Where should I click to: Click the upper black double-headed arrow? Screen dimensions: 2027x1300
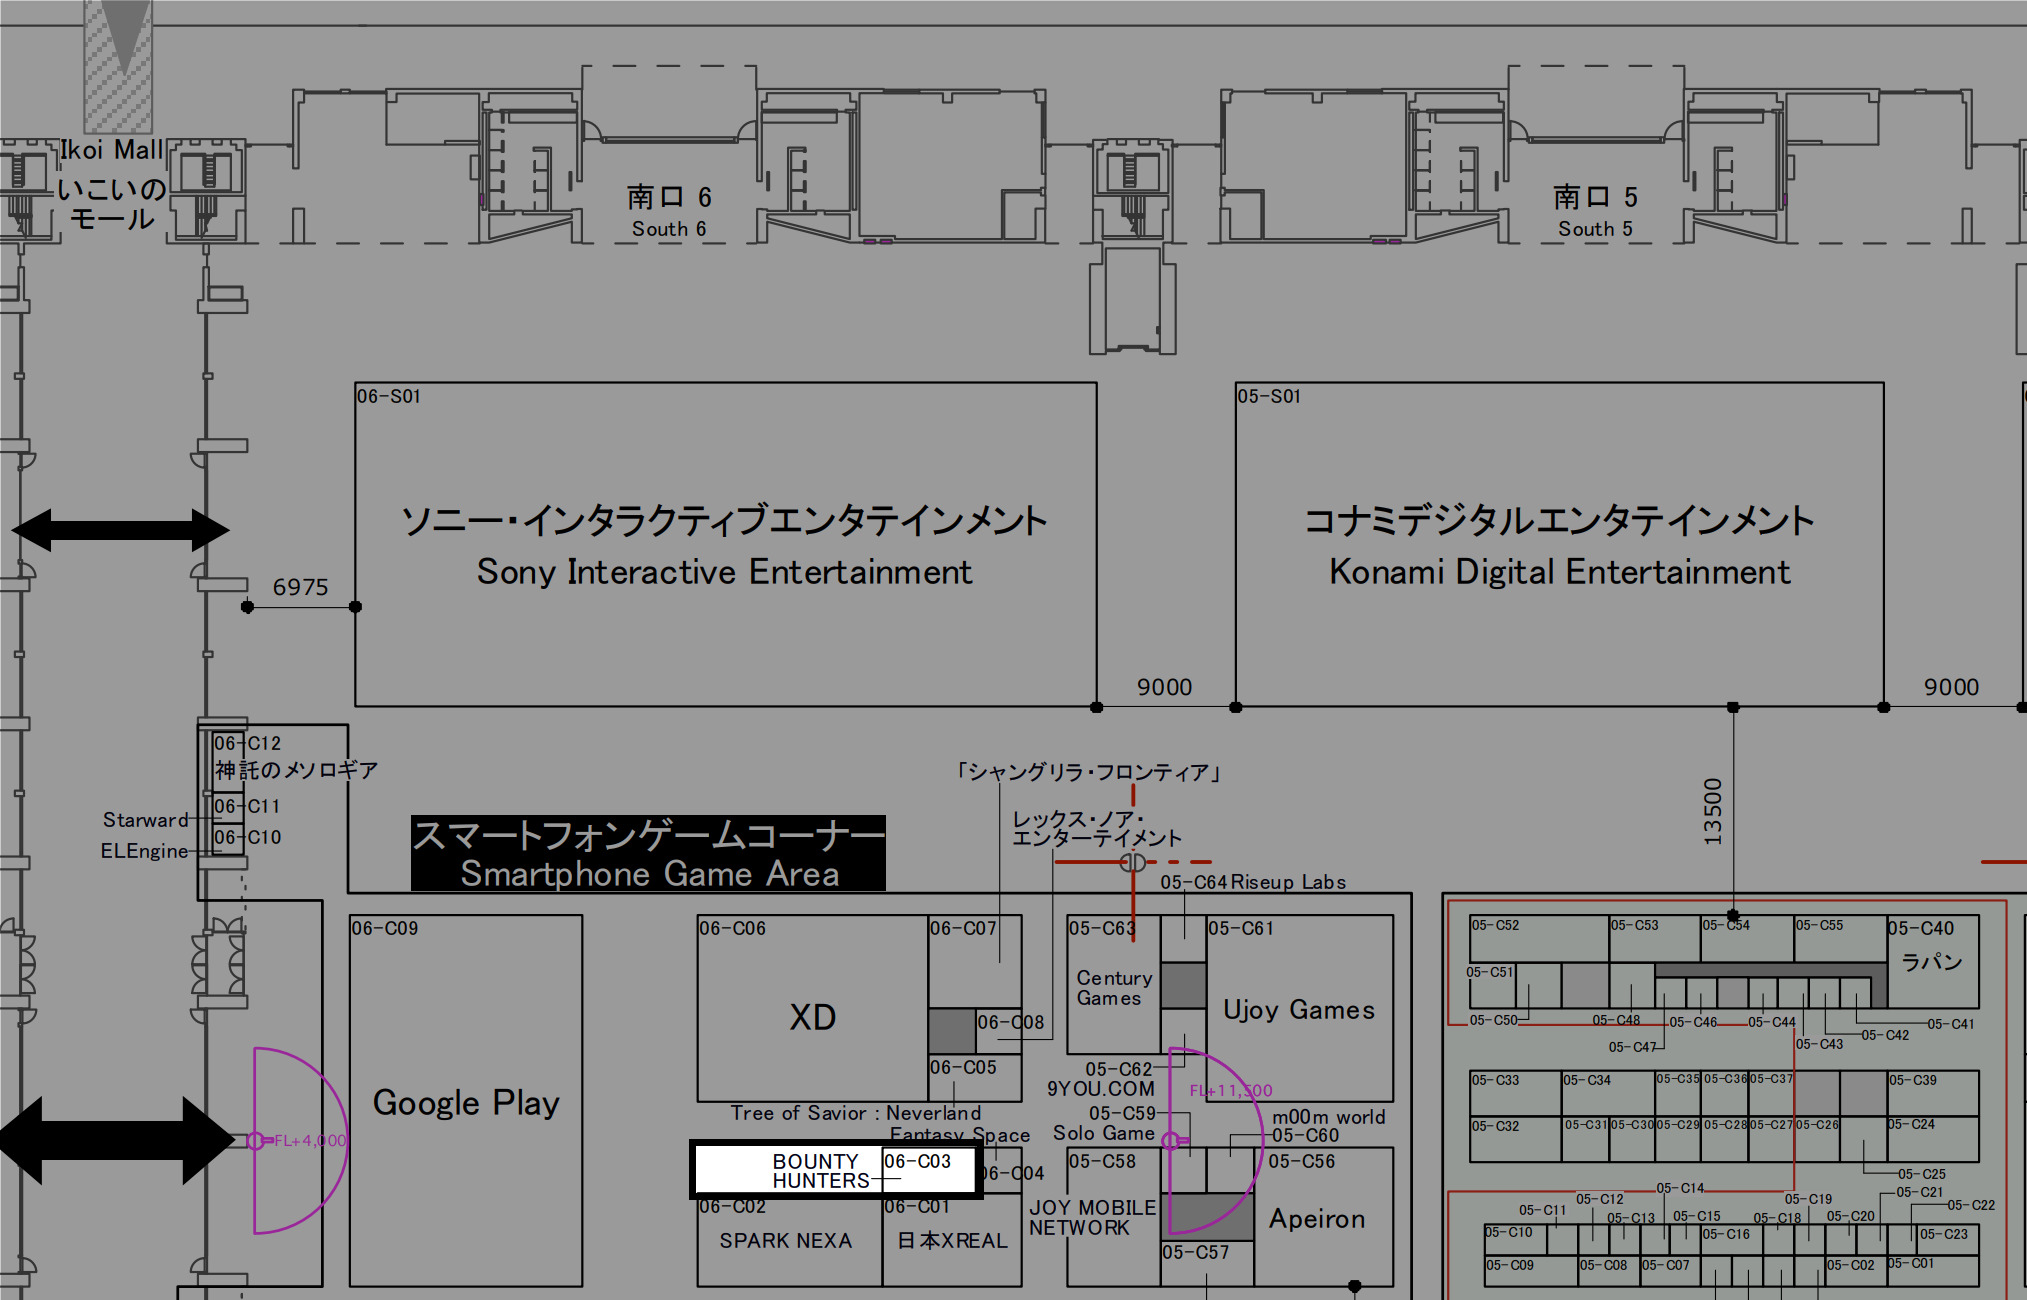point(121,530)
